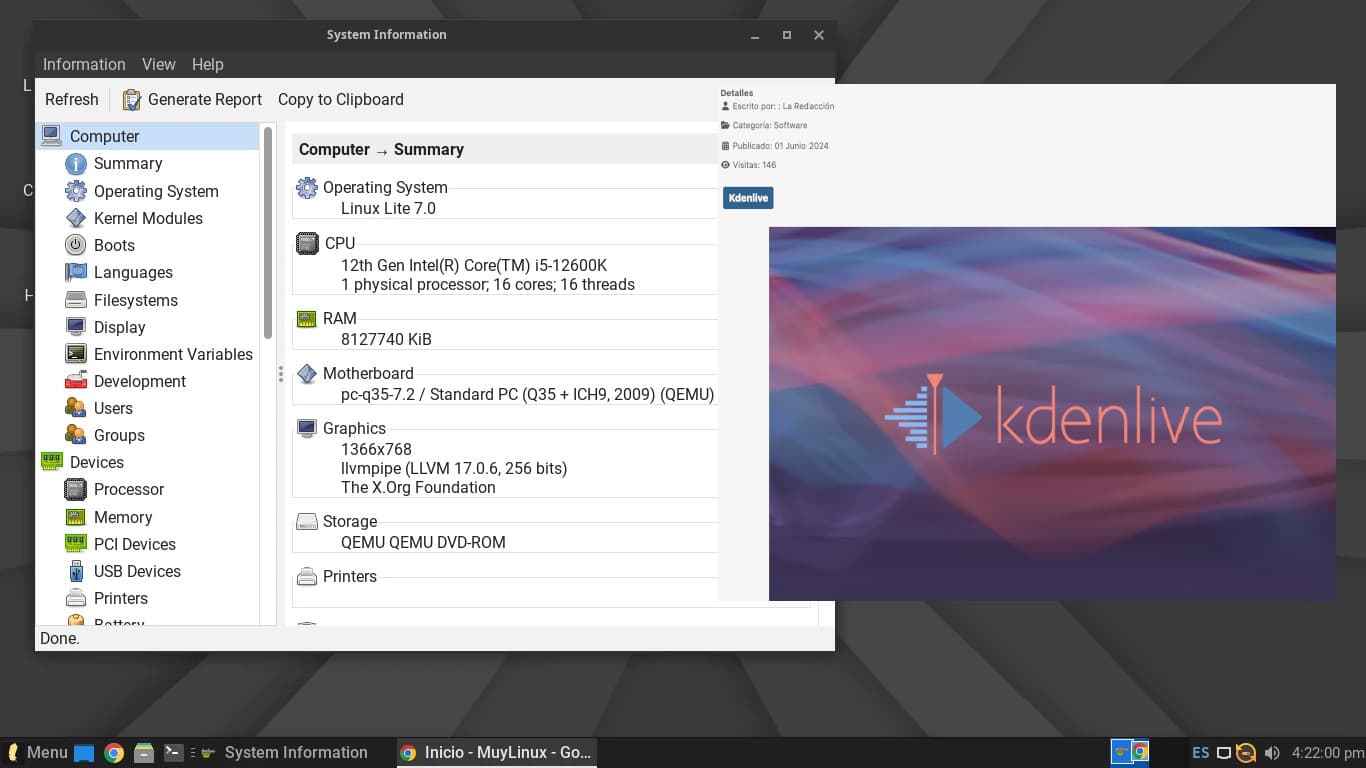Click the Graphics summary heading
The image size is (1366, 768).
(x=354, y=428)
